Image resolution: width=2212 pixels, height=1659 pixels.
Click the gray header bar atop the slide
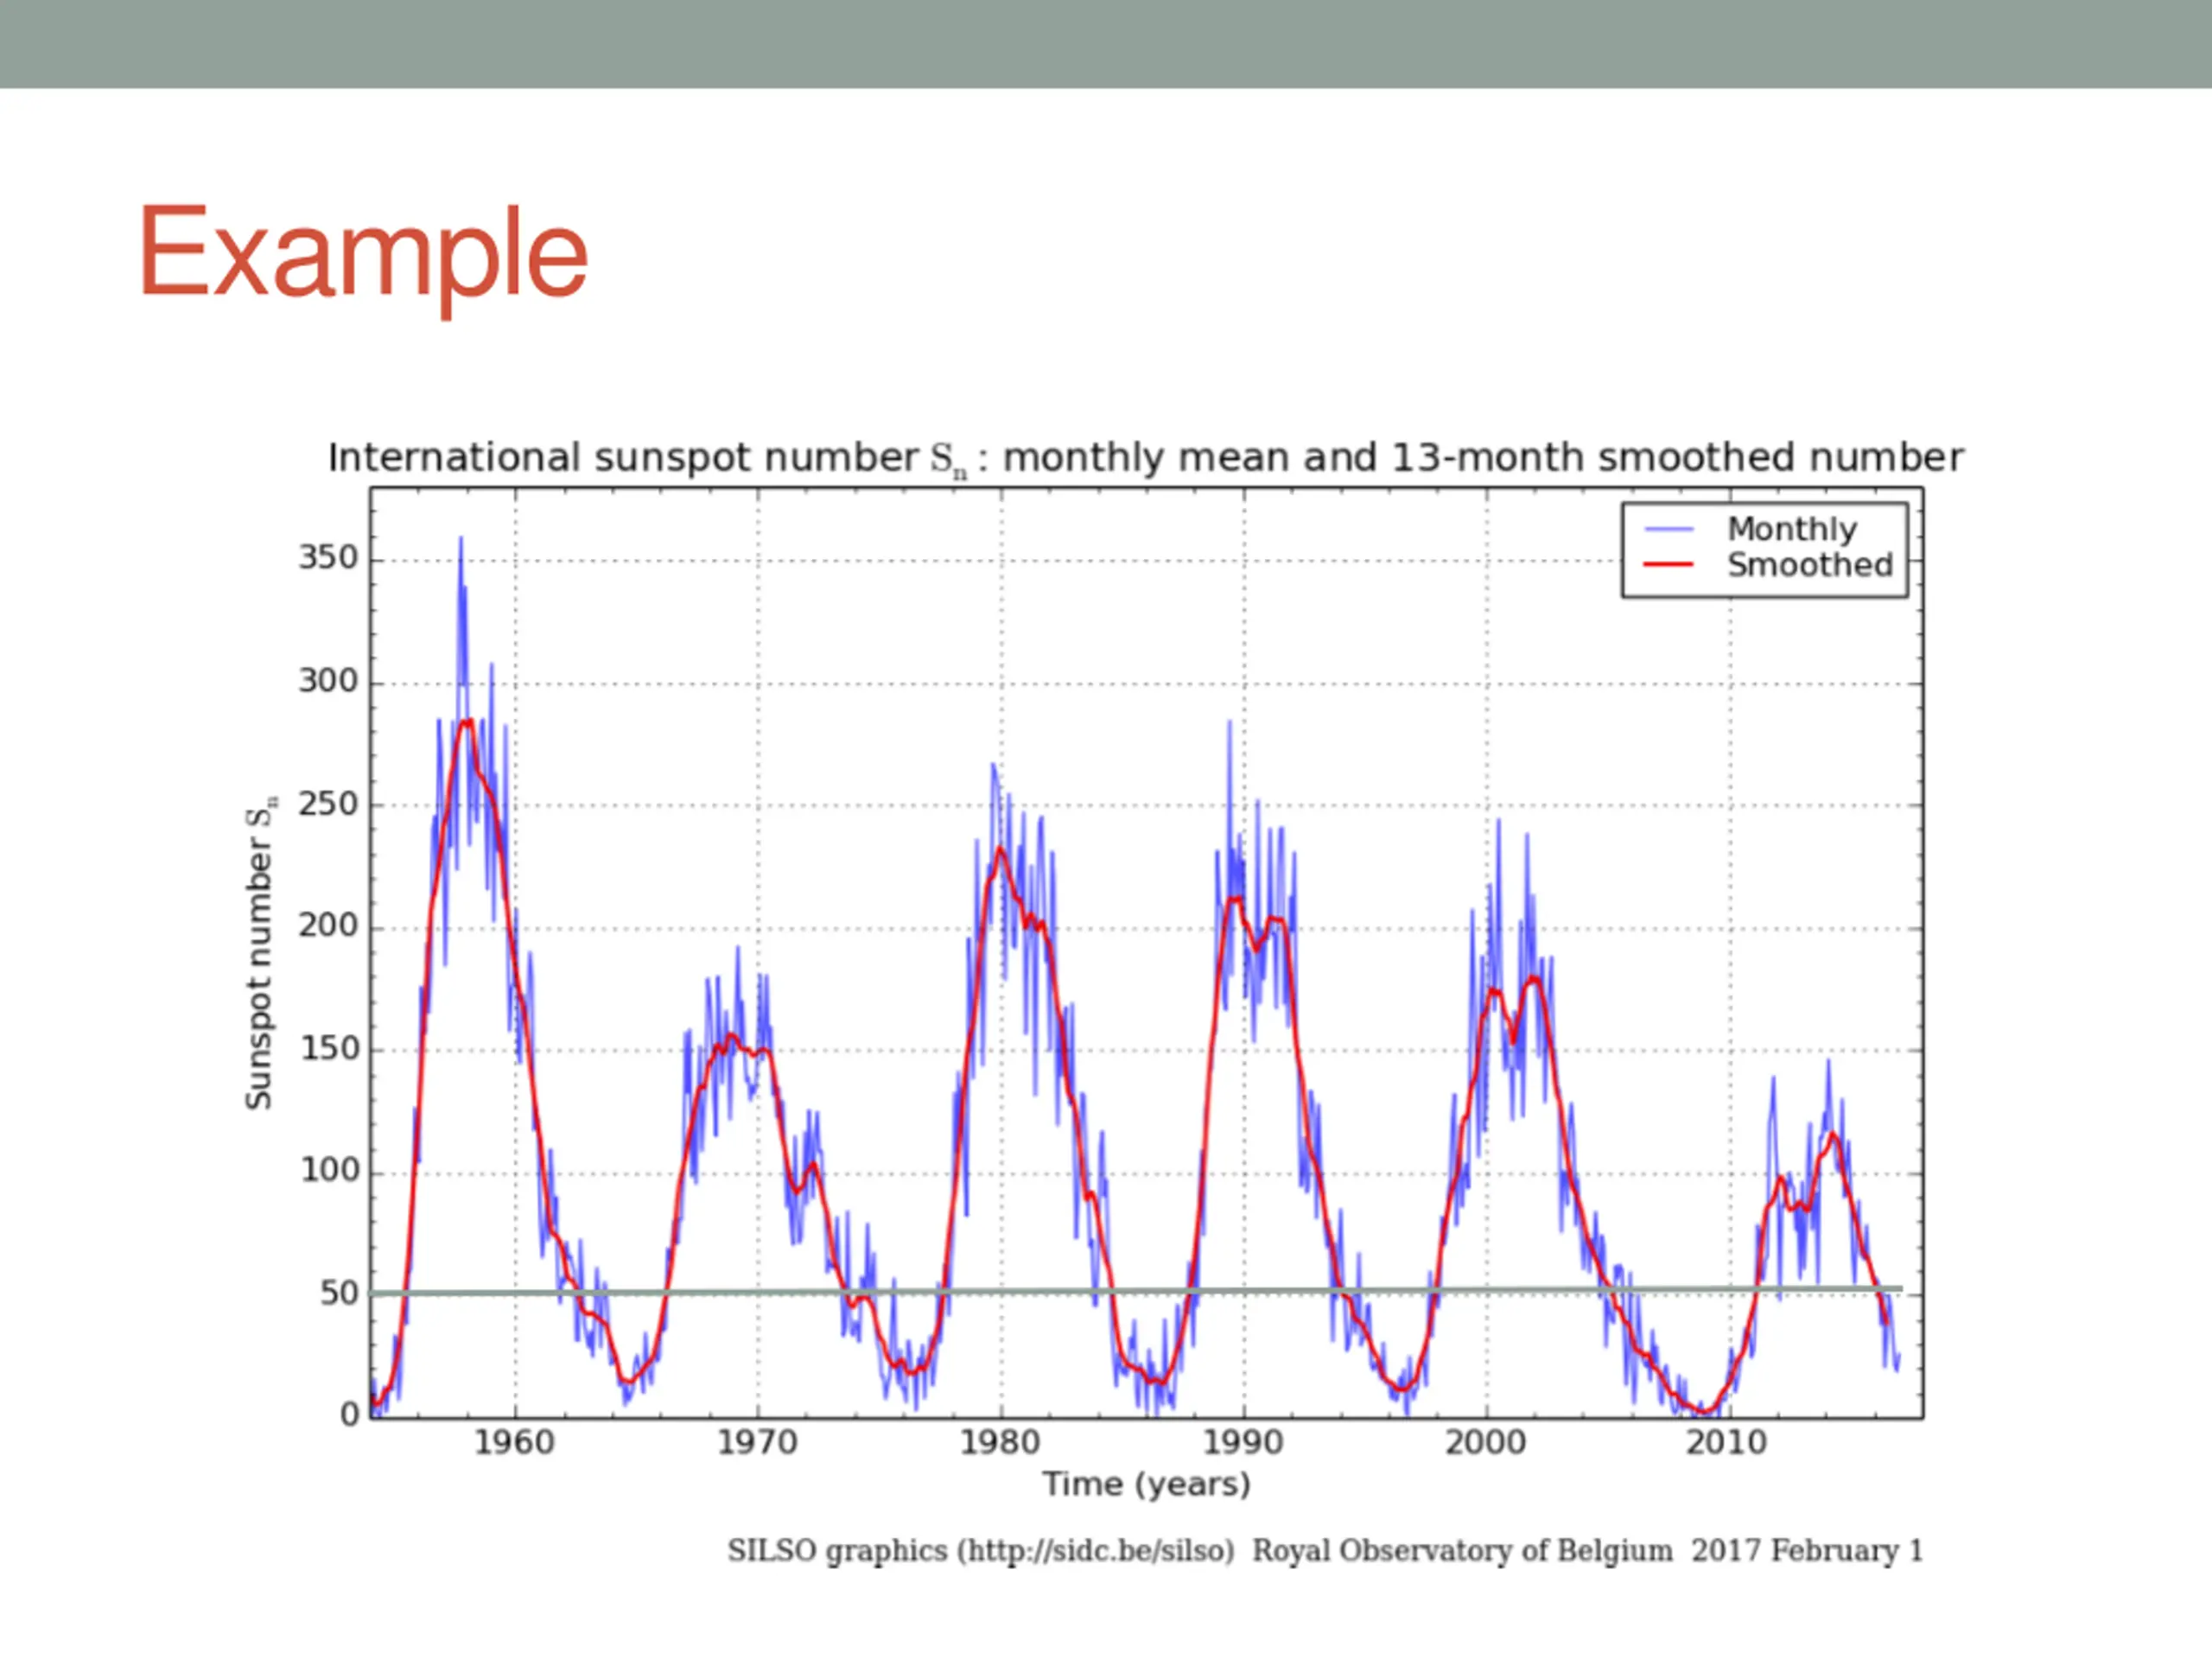(x=1106, y=44)
